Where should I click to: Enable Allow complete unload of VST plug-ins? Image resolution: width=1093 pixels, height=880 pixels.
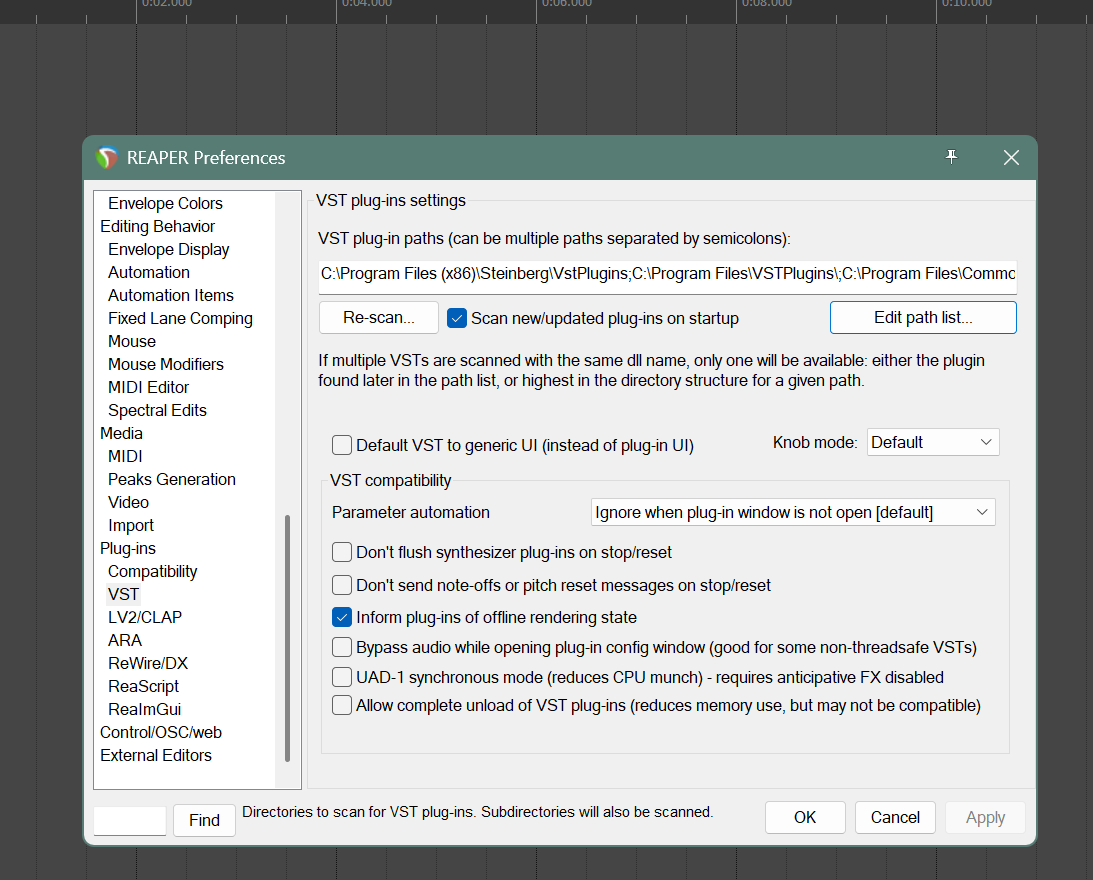343,705
